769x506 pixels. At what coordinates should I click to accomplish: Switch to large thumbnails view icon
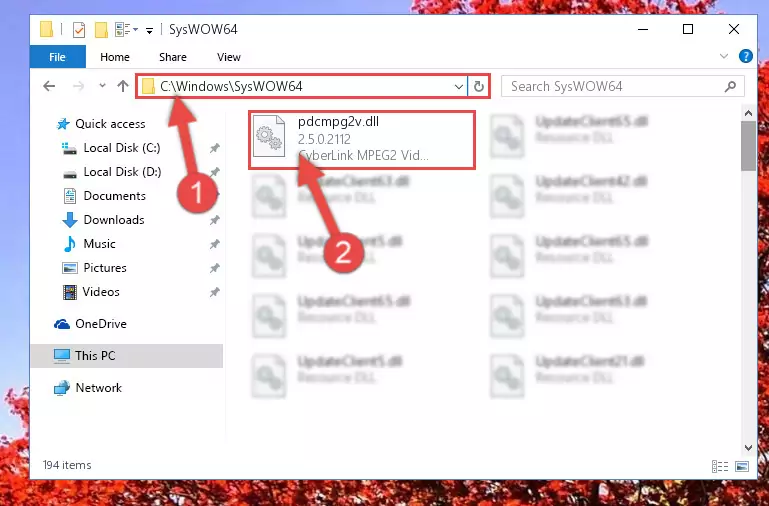[x=742, y=466]
